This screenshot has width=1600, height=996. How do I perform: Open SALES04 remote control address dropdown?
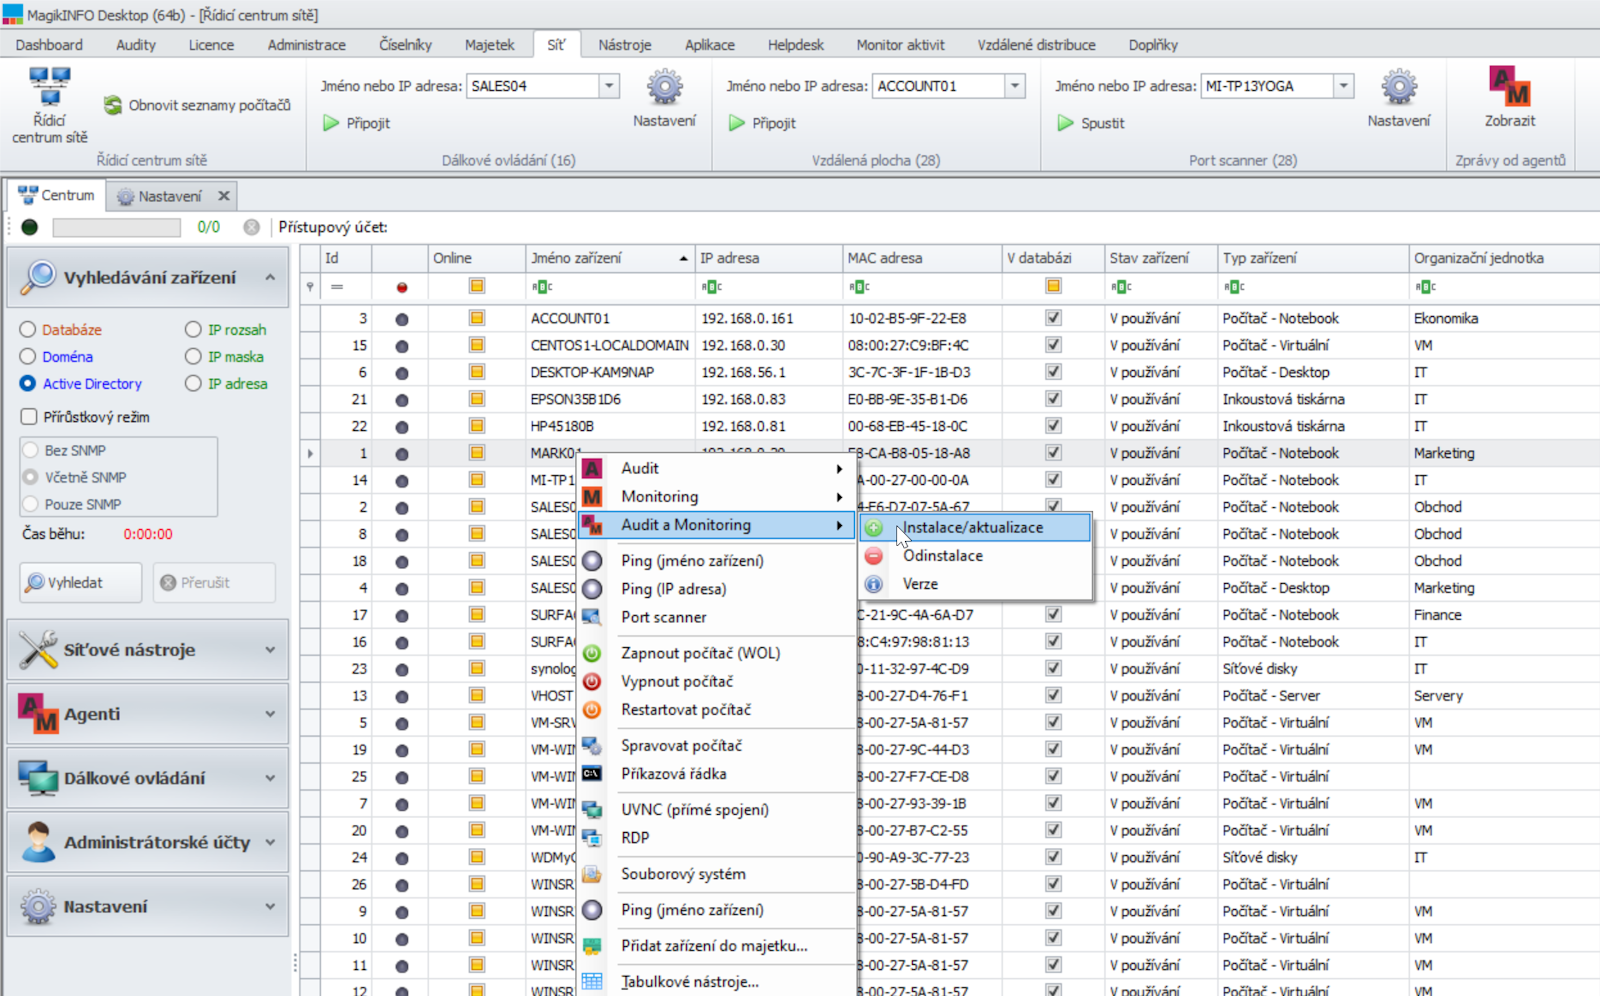pos(609,86)
